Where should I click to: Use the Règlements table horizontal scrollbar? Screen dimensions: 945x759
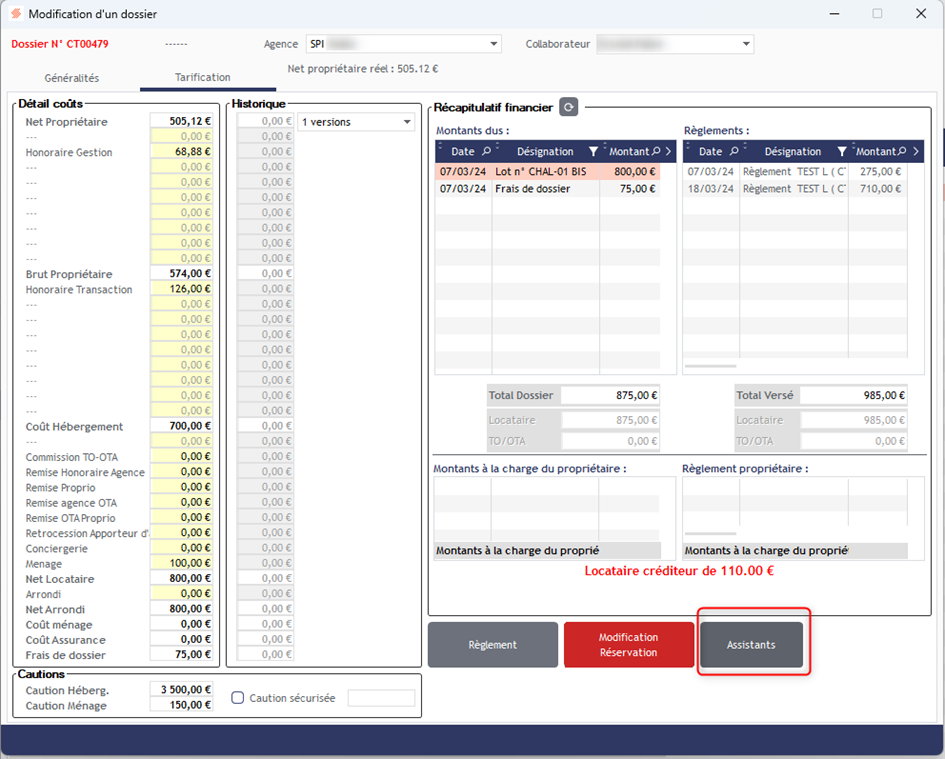(x=711, y=366)
